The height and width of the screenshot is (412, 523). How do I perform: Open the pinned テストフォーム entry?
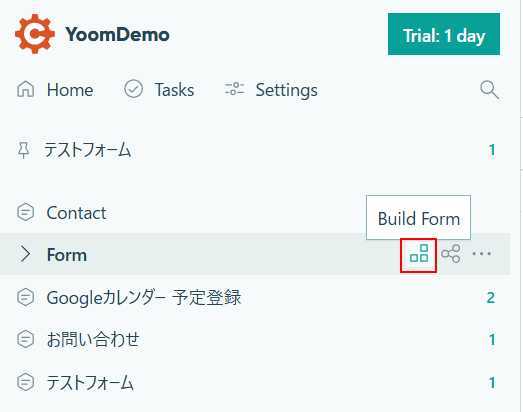pyautogui.click(x=255, y=150)
